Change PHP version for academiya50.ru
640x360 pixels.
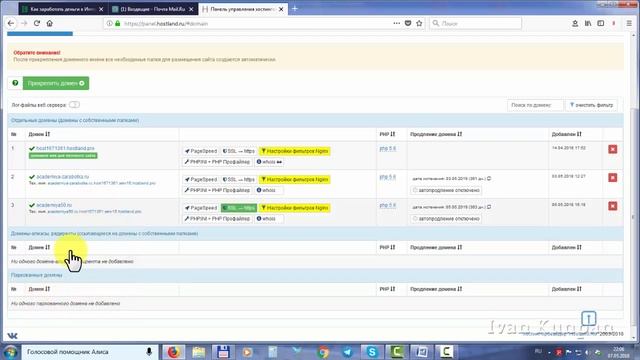(x=387, y=206)
